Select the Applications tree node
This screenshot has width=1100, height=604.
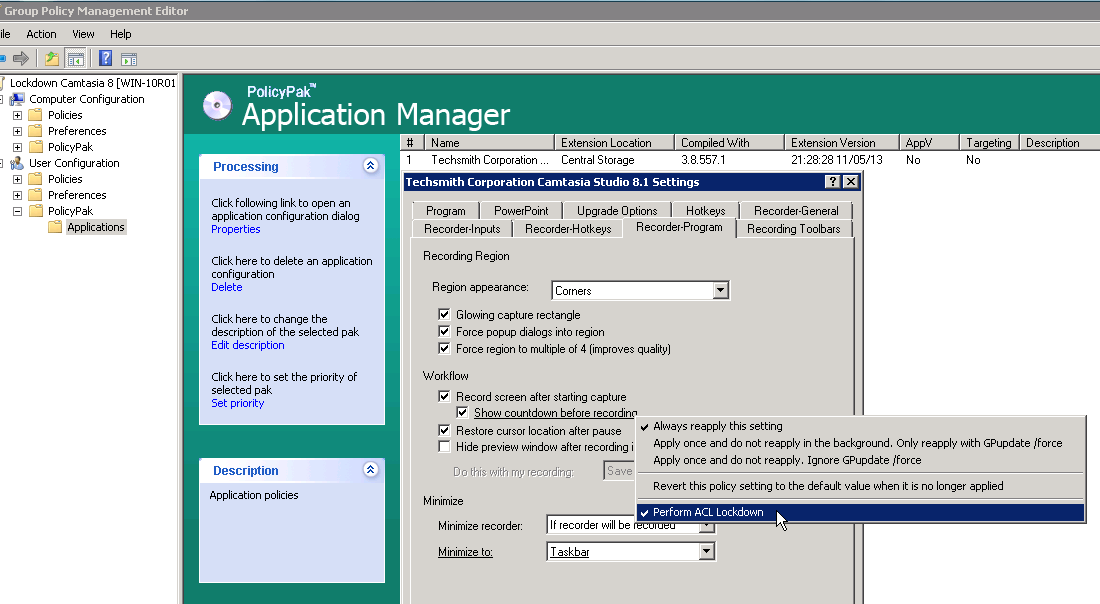[x=96, y=227]
